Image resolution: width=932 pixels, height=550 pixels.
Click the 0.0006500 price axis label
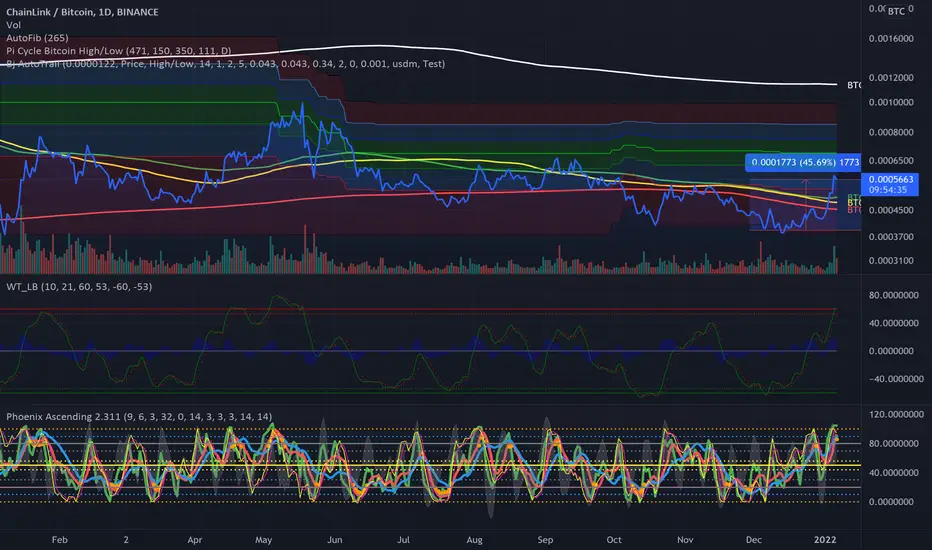(891, 161)
